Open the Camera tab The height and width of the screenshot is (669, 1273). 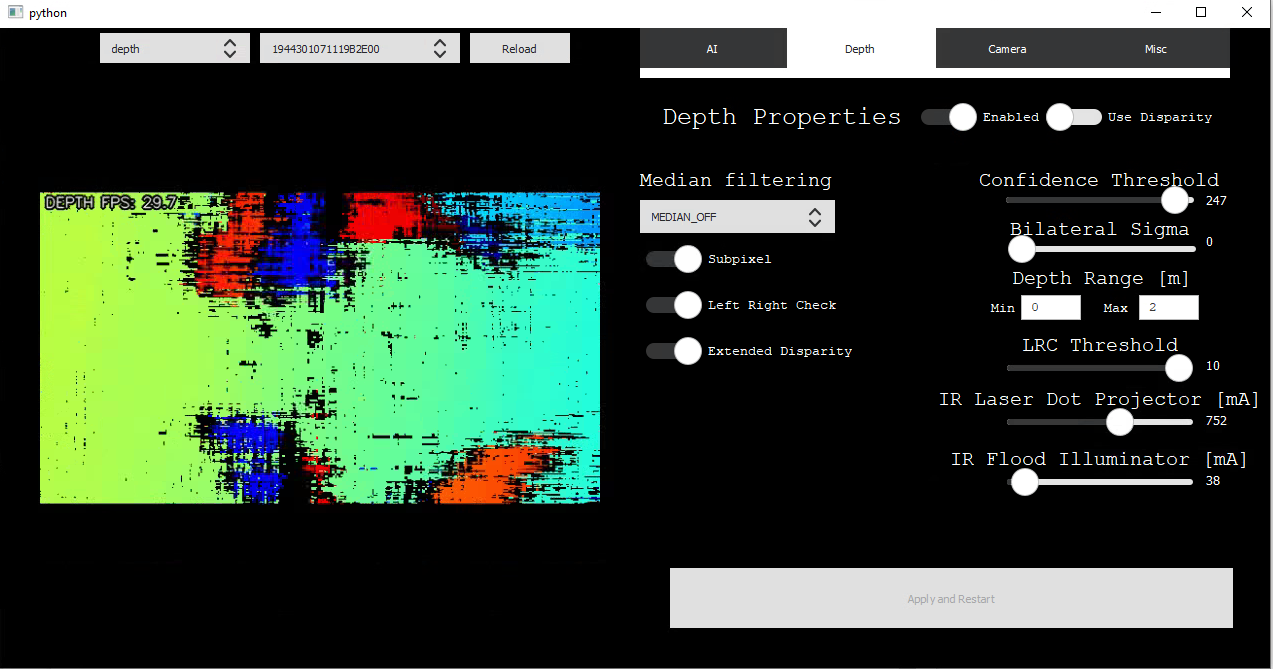pyautogui.click(x=1007, y=48)
